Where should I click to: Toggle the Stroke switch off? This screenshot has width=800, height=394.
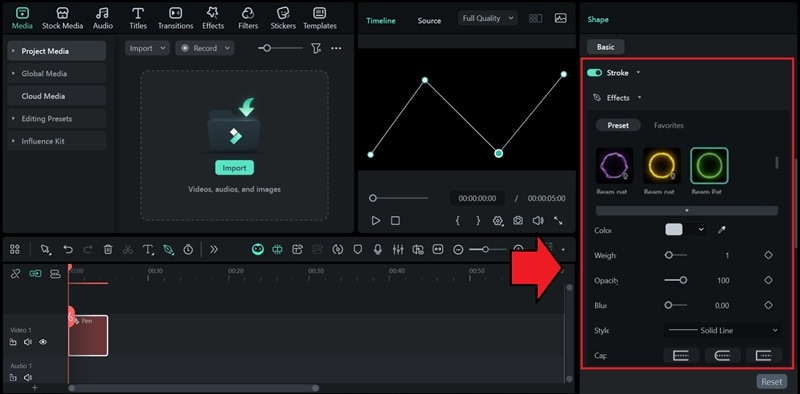(x=594, y=73)
